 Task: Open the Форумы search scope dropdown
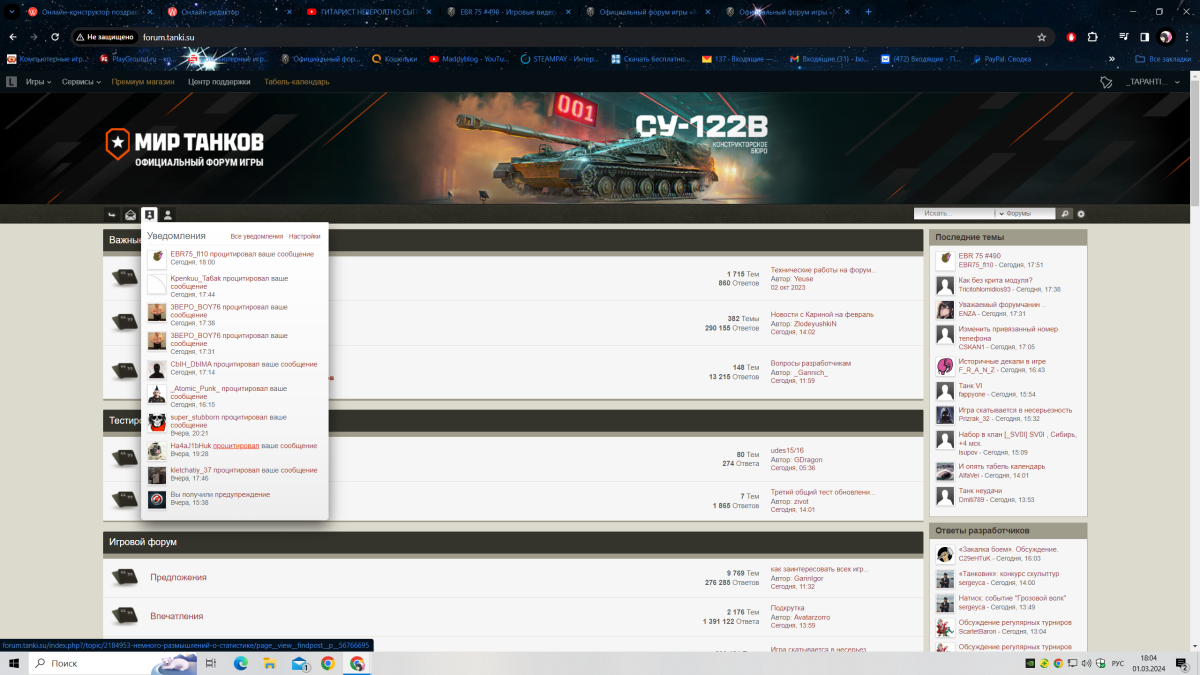tap(1025, 213)
